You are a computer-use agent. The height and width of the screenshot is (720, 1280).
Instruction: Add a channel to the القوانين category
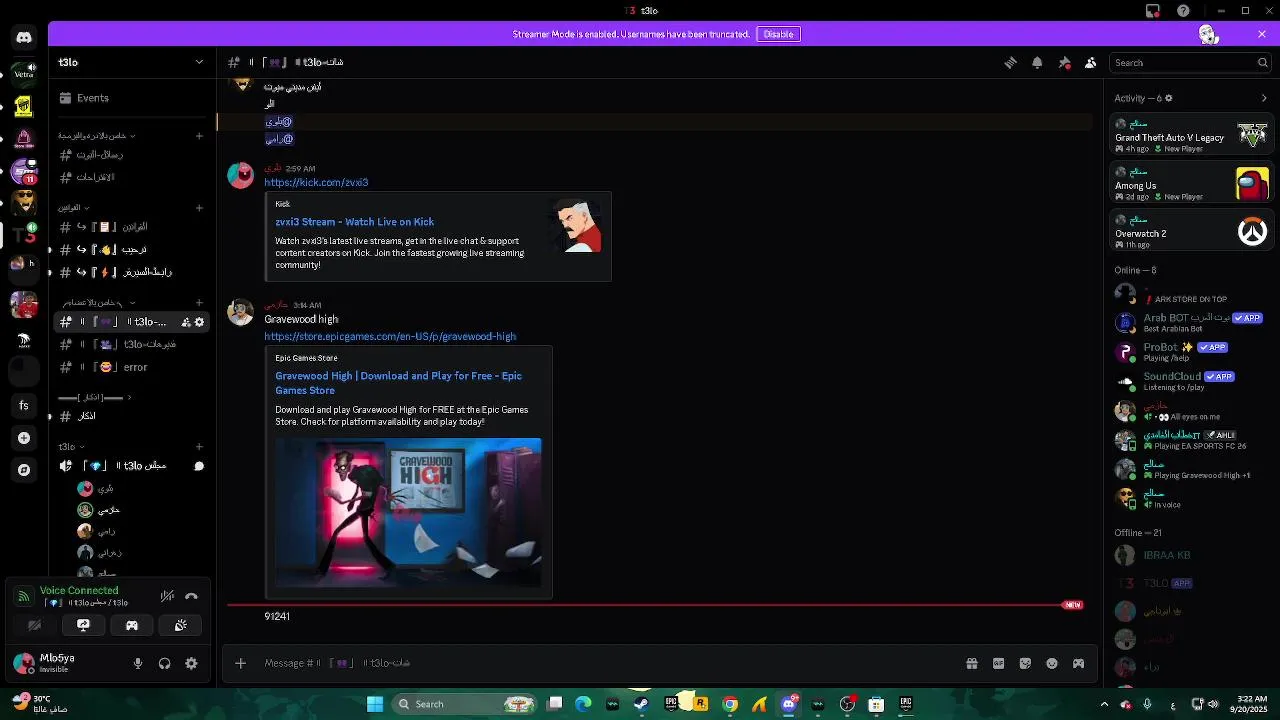coord(199,208)
